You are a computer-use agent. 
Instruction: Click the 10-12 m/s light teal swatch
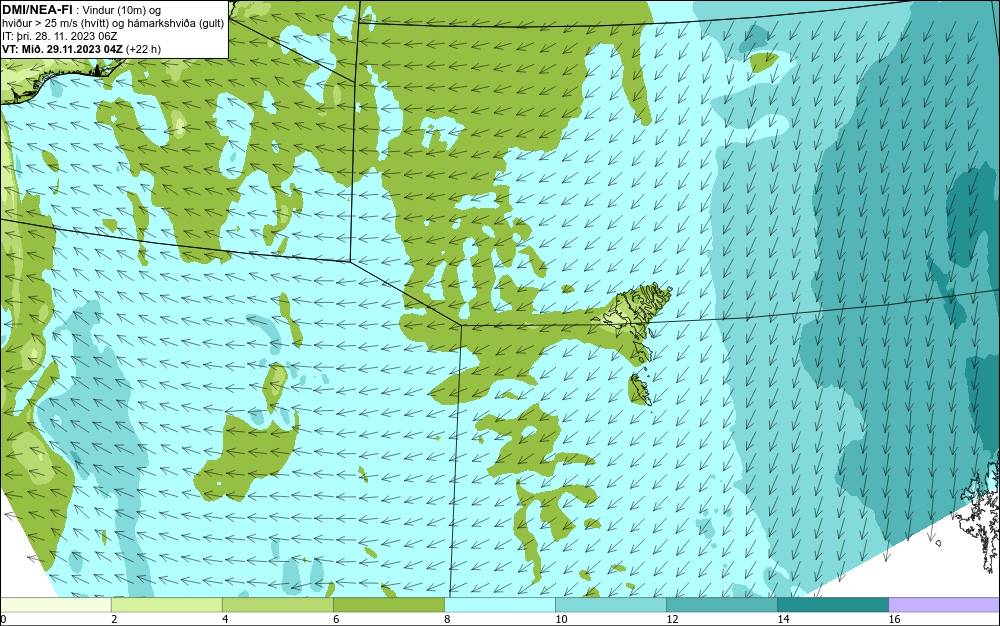pos(610,604)
